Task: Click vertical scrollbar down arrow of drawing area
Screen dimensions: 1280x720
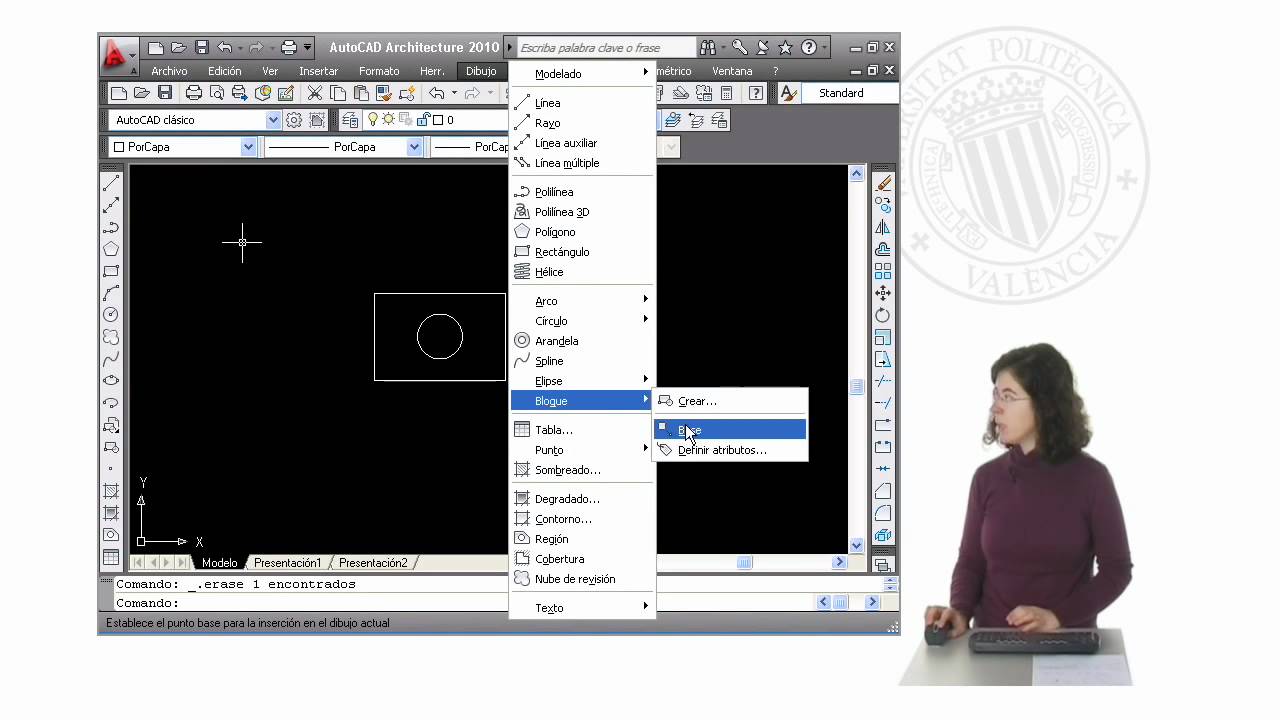Action: click(857, 545)
